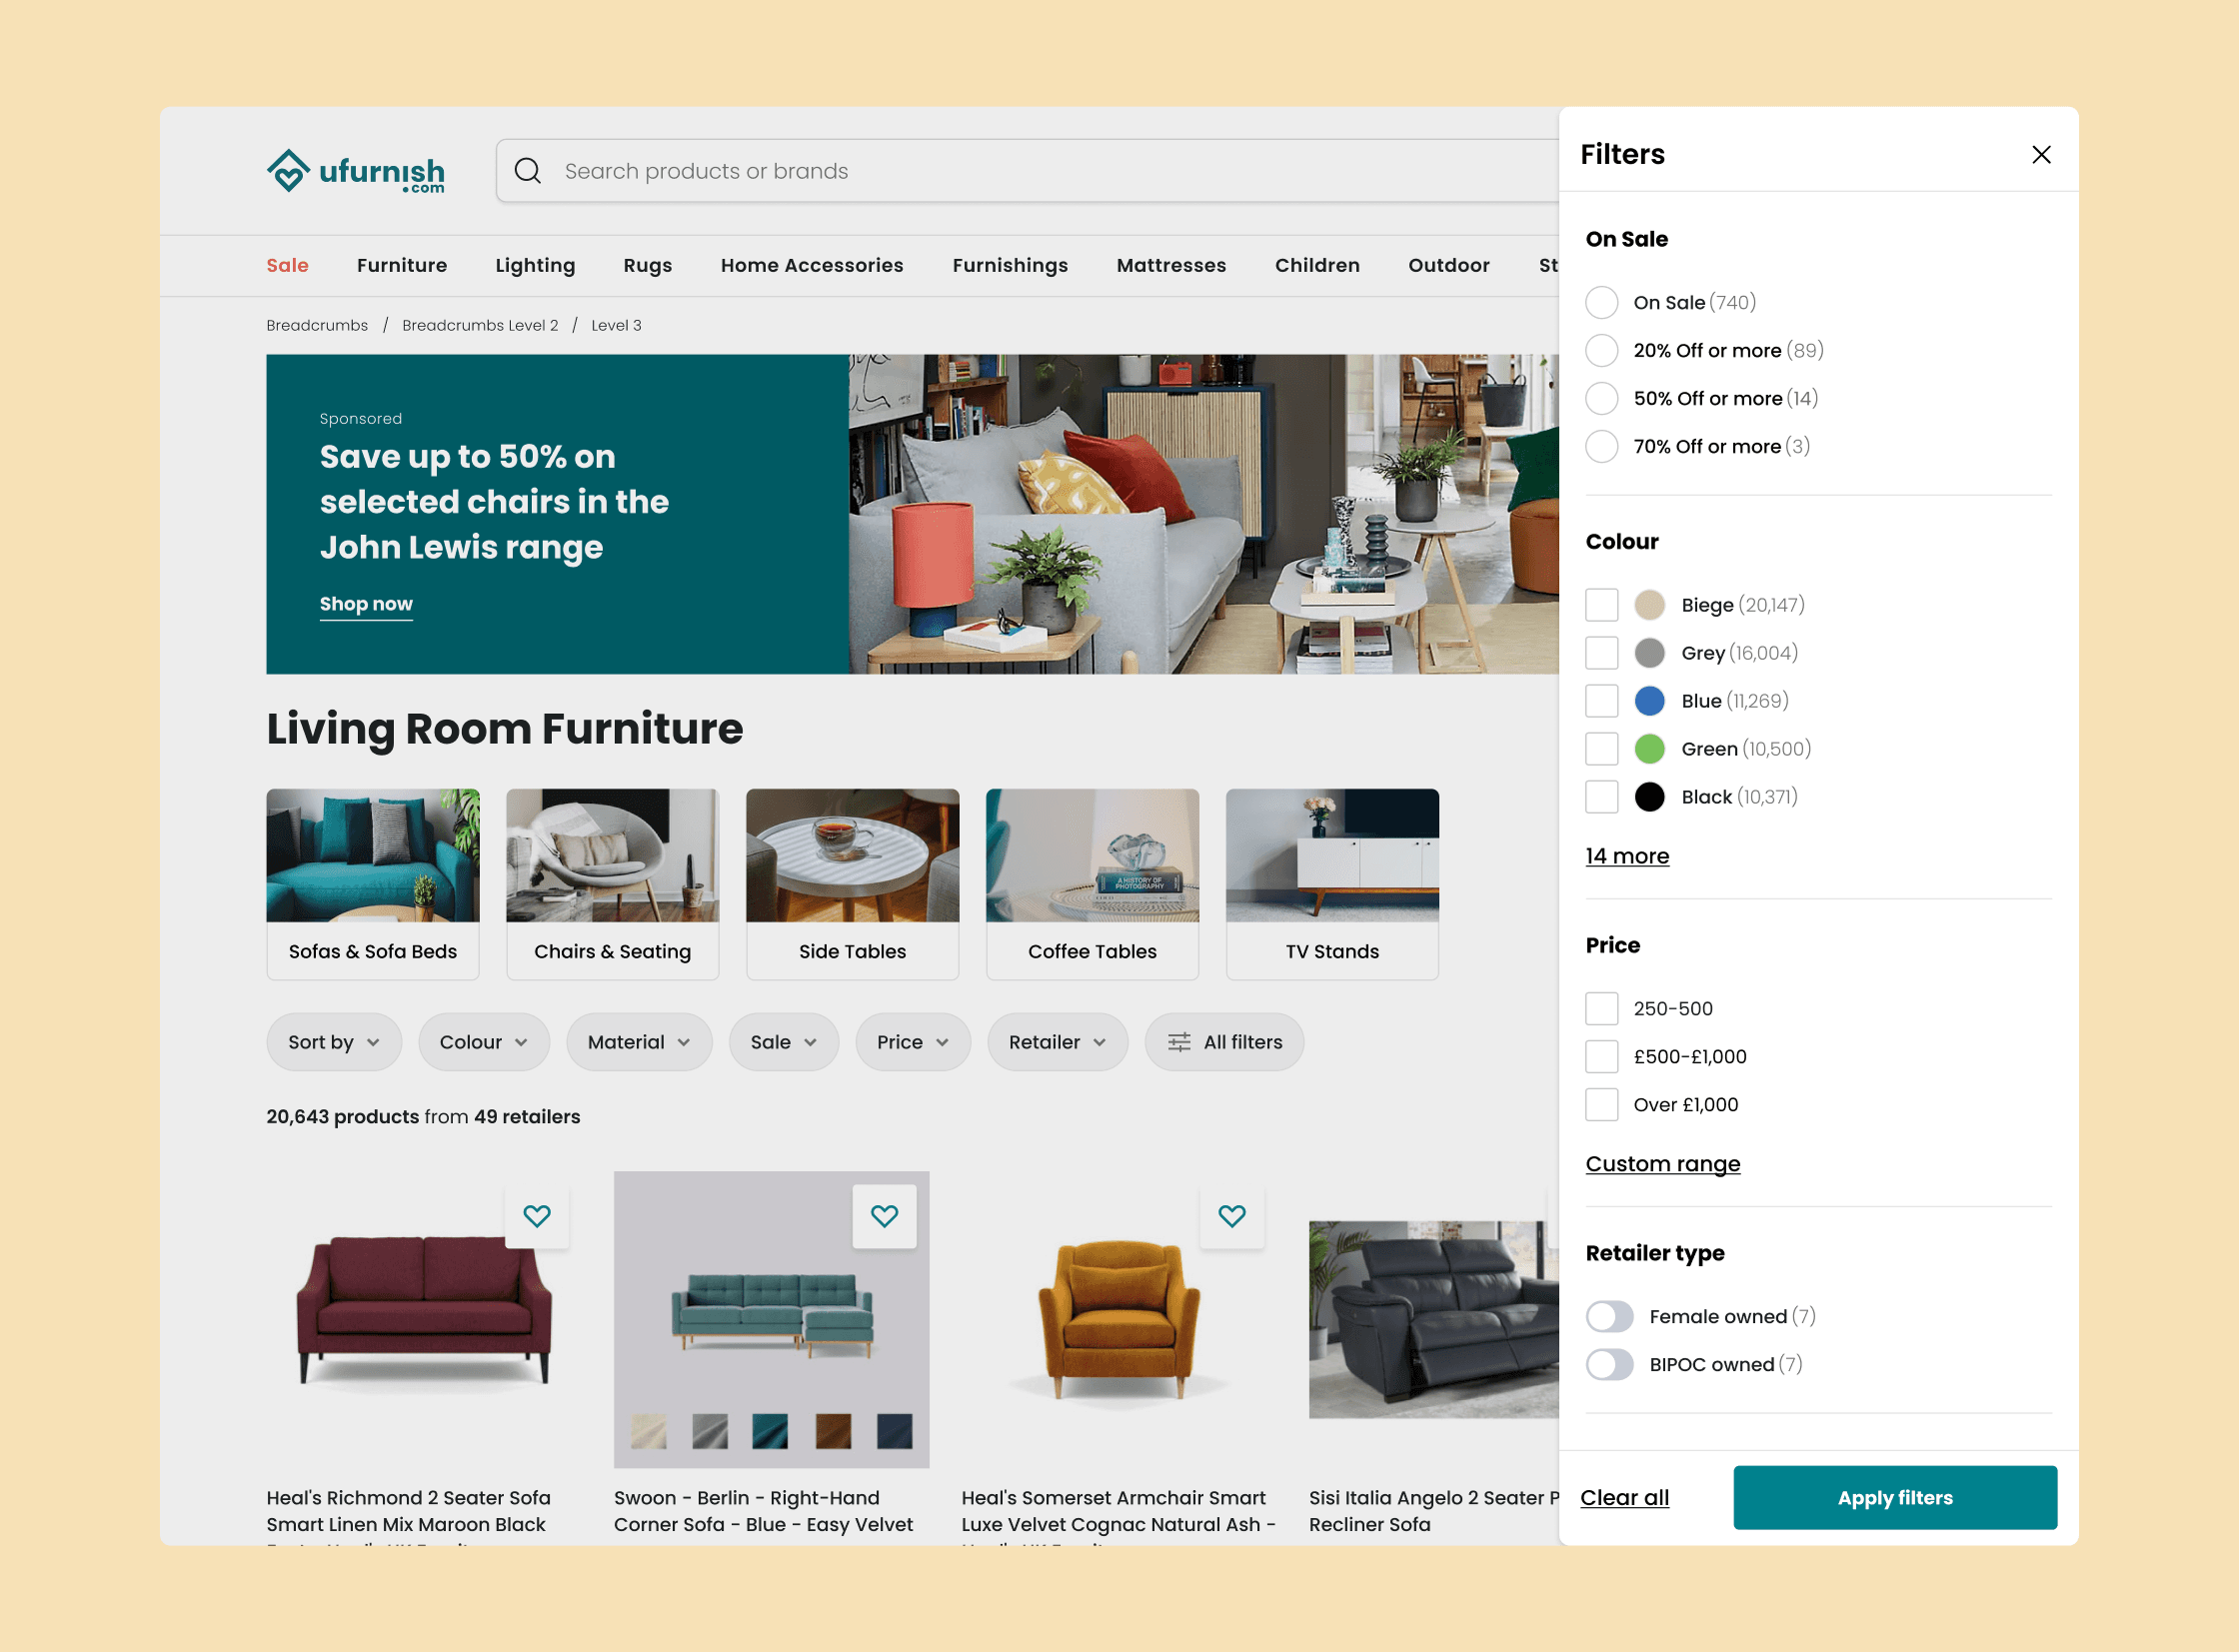Open All filters sliders icon button
The width and height of the screenshot is (2239, 1652).
1224,1042
